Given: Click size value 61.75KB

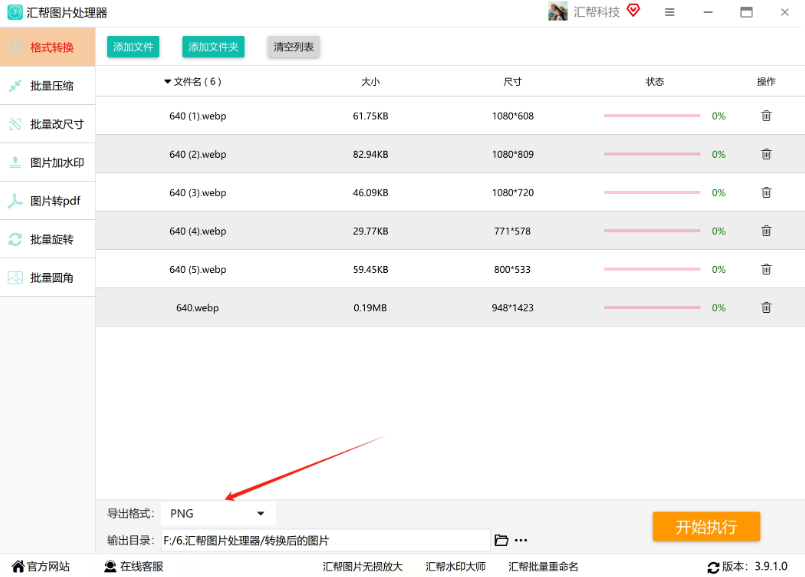Looking at the screenshot, I should (x=370, y=116).
